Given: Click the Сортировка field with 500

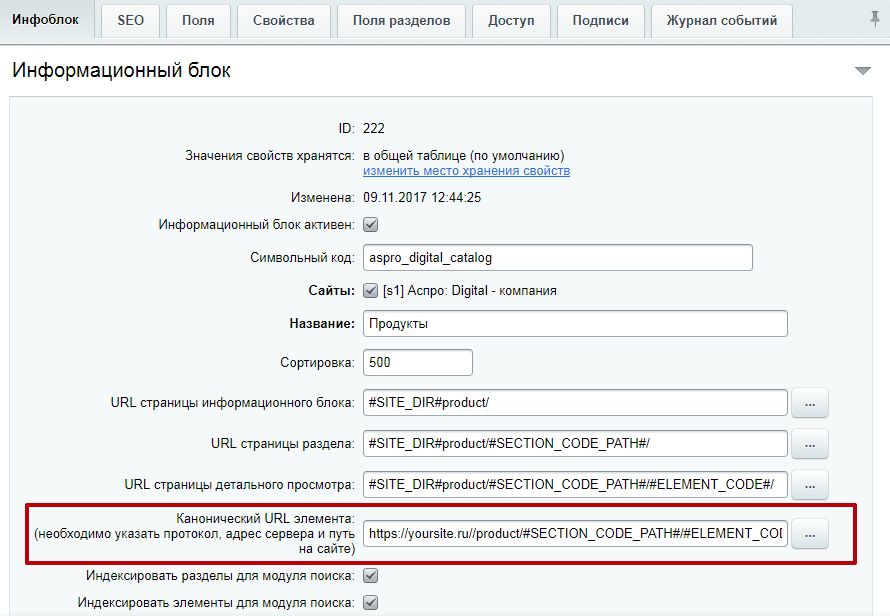Looking at the screenshot, I should click(417, 362).
